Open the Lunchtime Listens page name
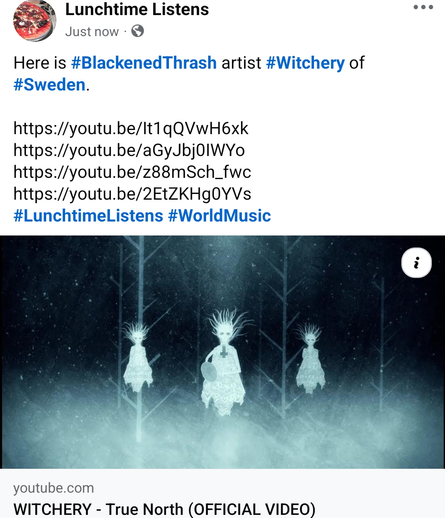Screen dimensions: 445x518 pos(137,9)
